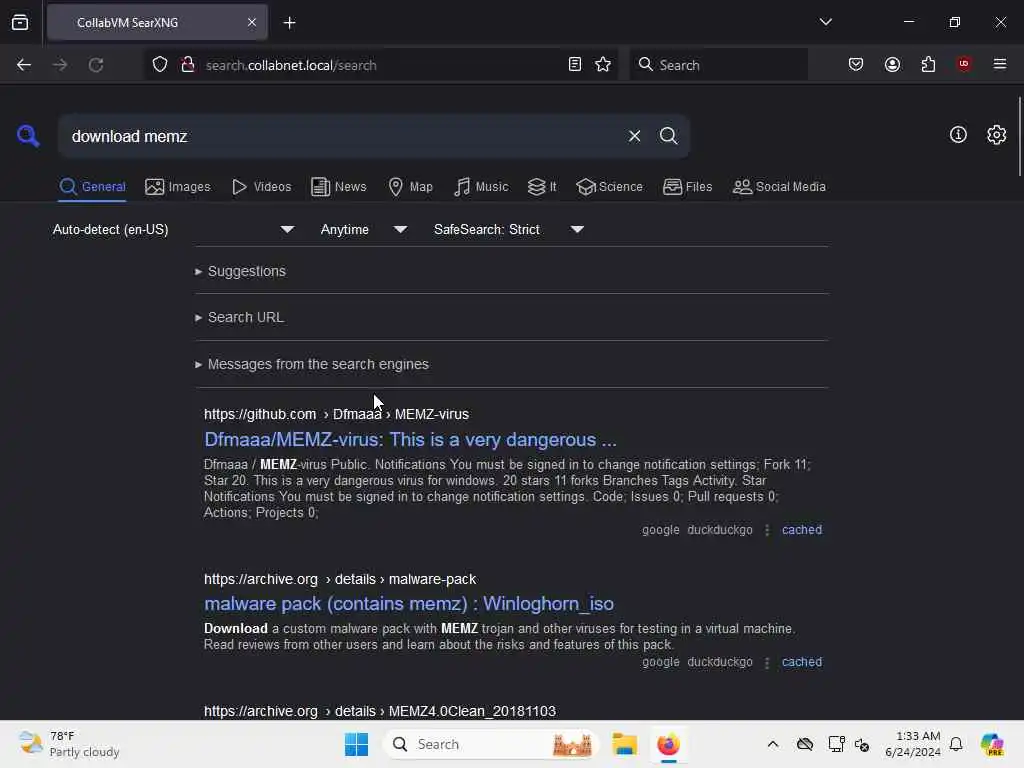Screen dimensions: 1024x768
Task: Open Firefox View tab icon
Action: [x=20, y=22]
